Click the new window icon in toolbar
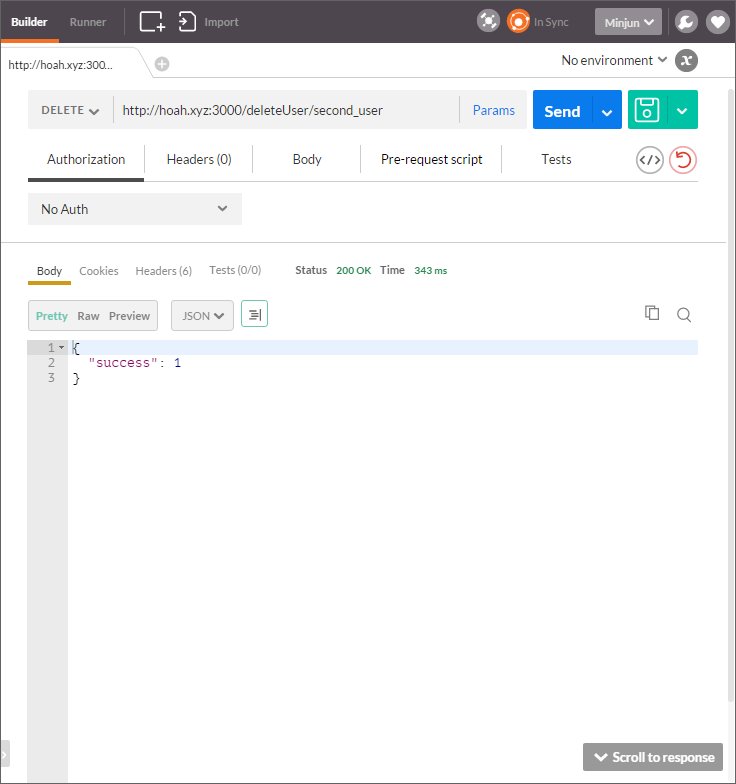The image size is (736, 784). pos(152,21)
